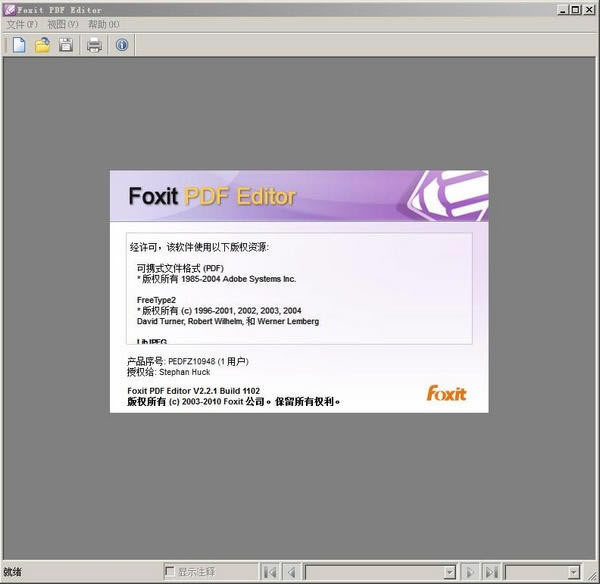Close the Foxit PDF Editor window
Screen dimensions: 600x584
pyautogui.click(x=589, y=10)
